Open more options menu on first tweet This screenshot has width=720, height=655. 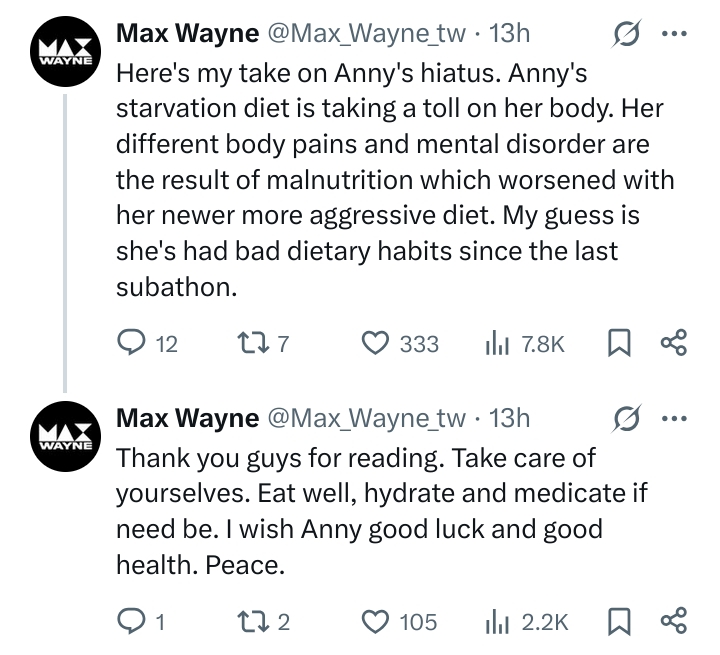(x=674, y=33)
